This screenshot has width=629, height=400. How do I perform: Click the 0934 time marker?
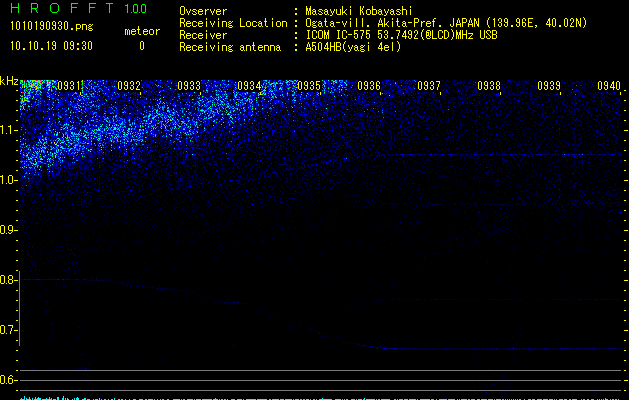[x=249, y=86]
